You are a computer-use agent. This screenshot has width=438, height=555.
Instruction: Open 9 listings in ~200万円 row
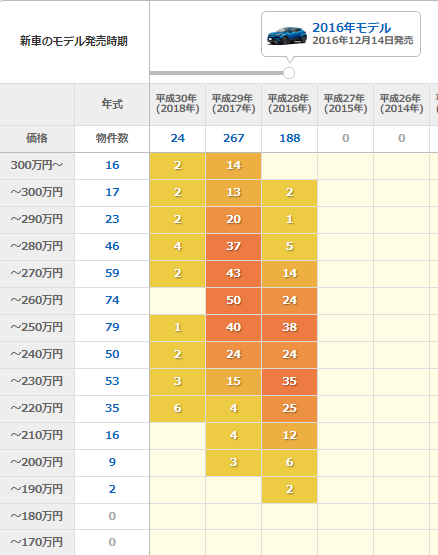(112, 462)
